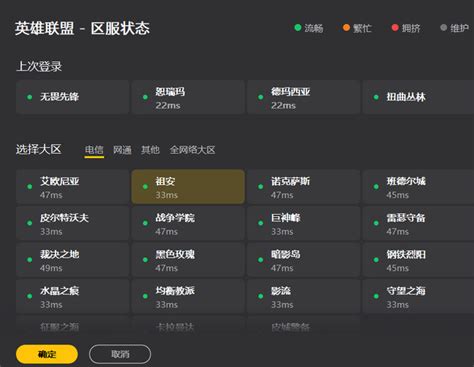Select the 影流 server
Viewport: 474px width, 367px height.
point(304,296)
